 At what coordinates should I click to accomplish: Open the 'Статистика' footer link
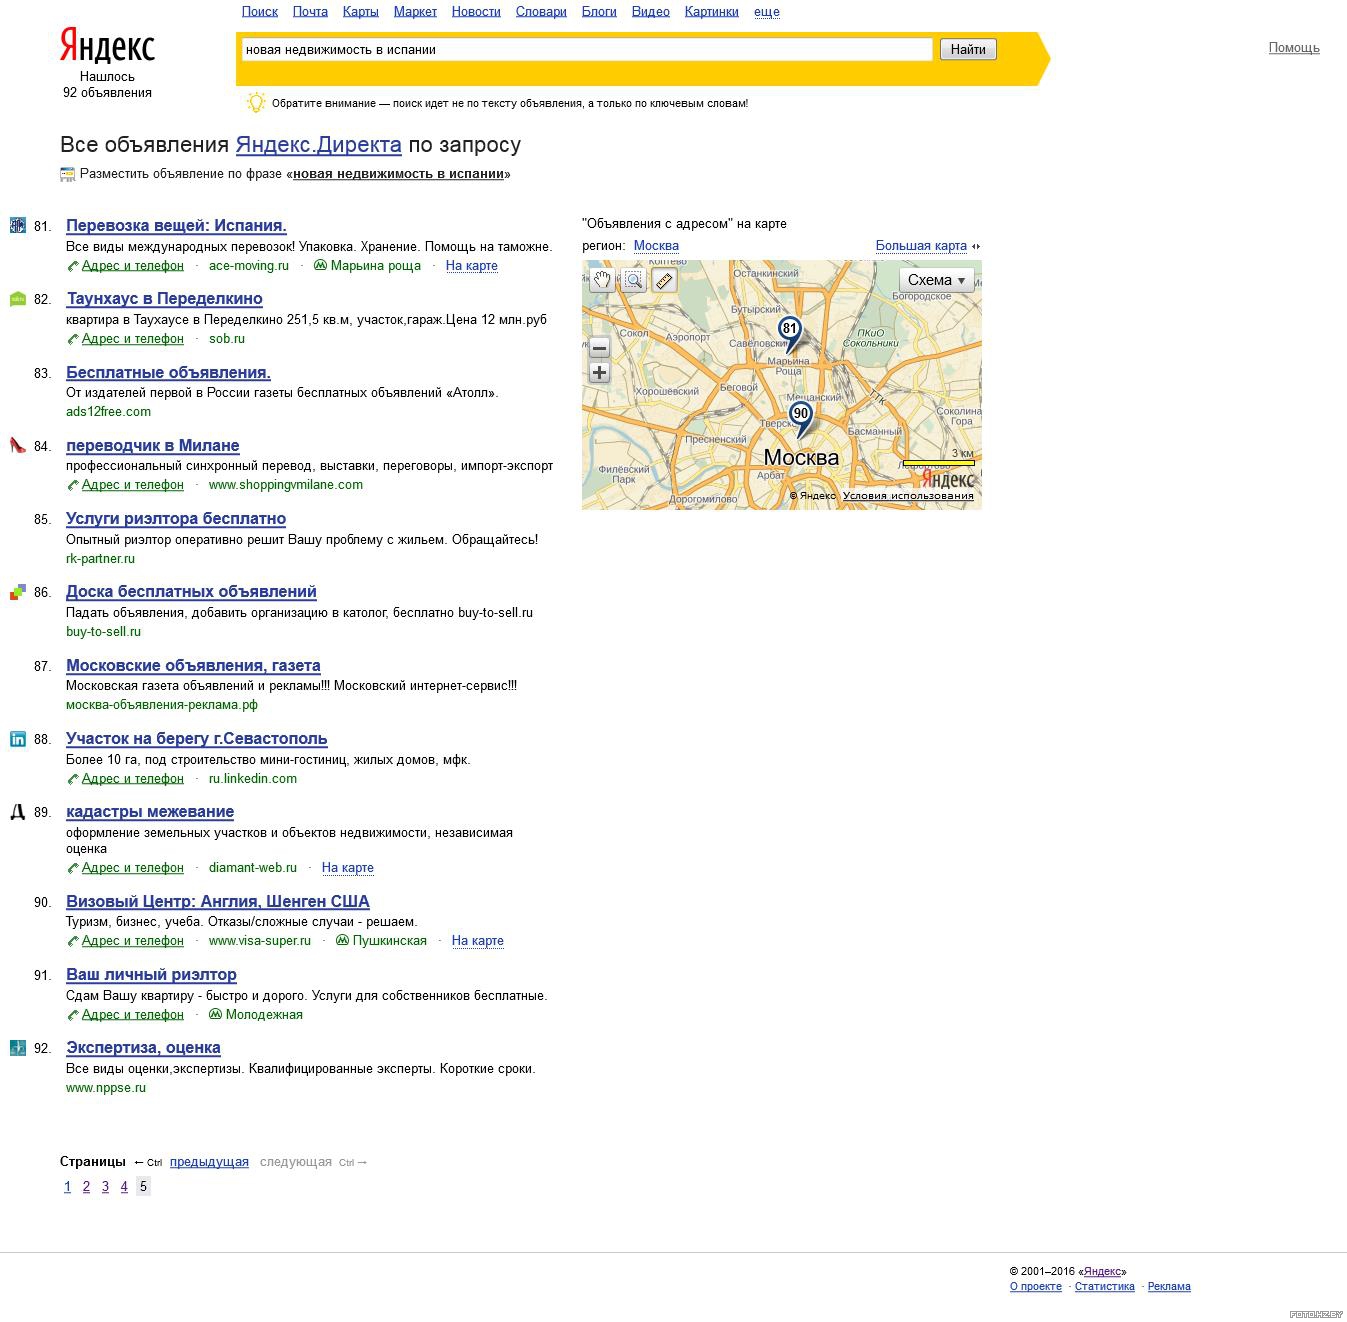1104,1287
